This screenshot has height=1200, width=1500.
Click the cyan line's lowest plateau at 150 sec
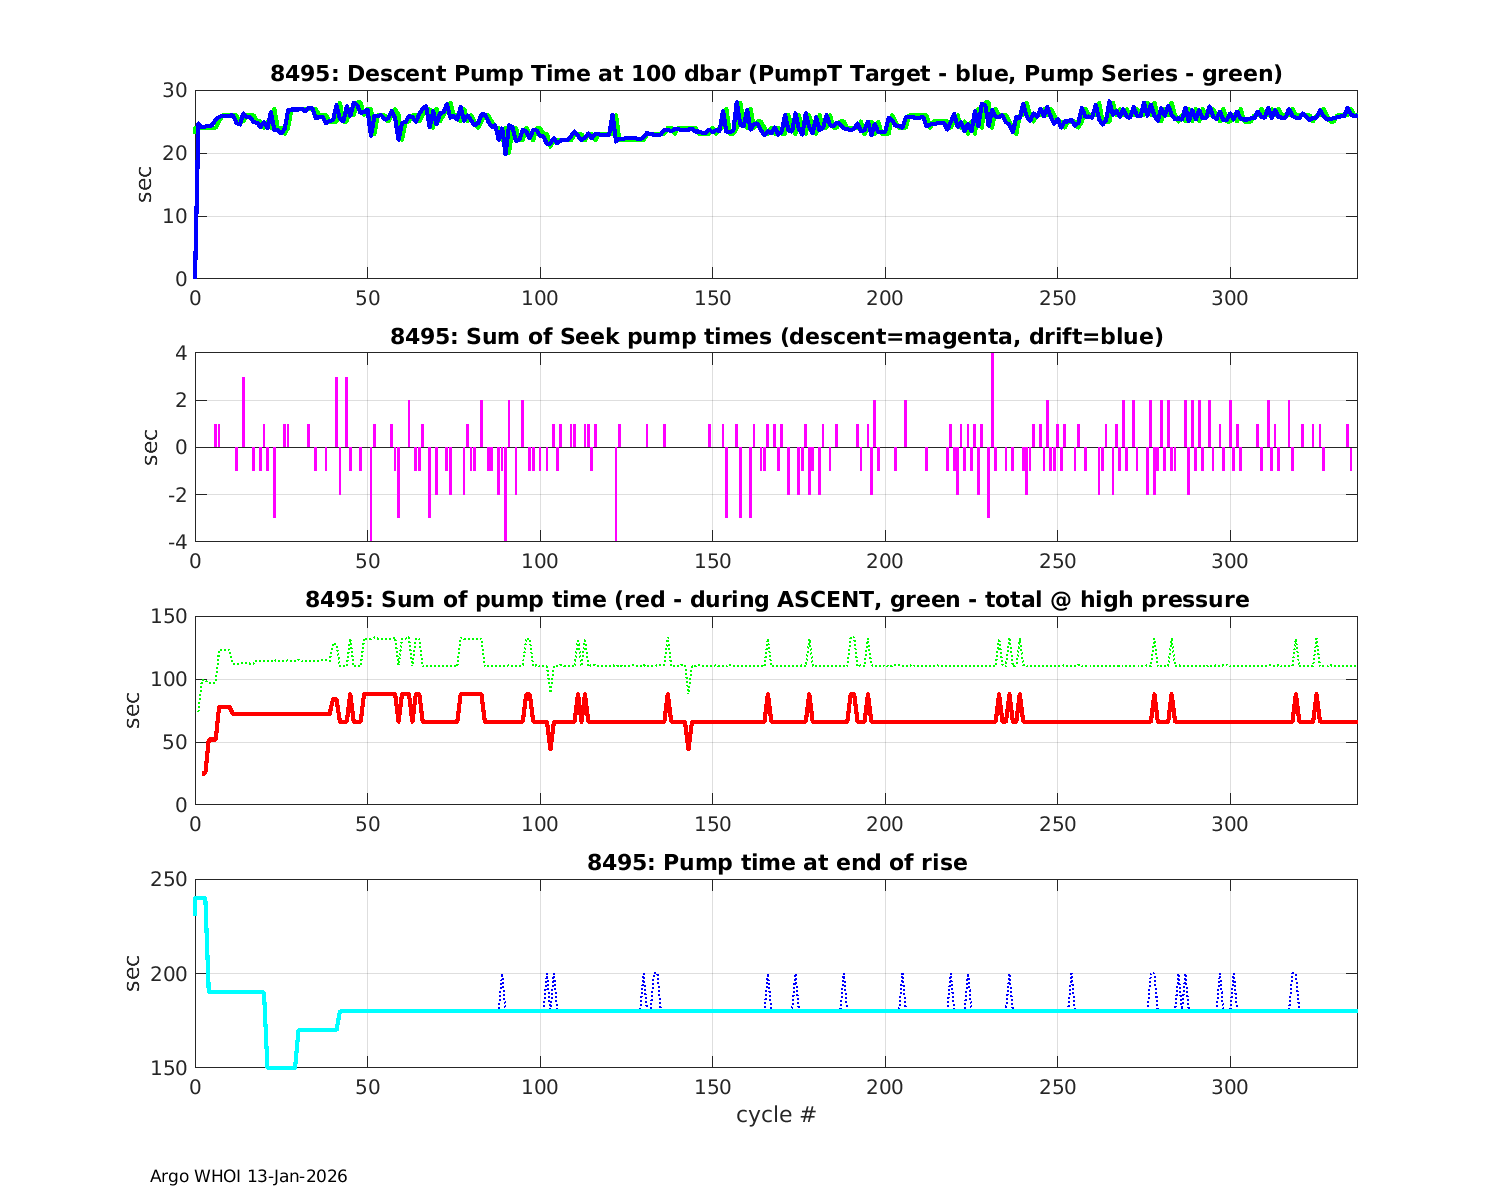[281, 1067]
